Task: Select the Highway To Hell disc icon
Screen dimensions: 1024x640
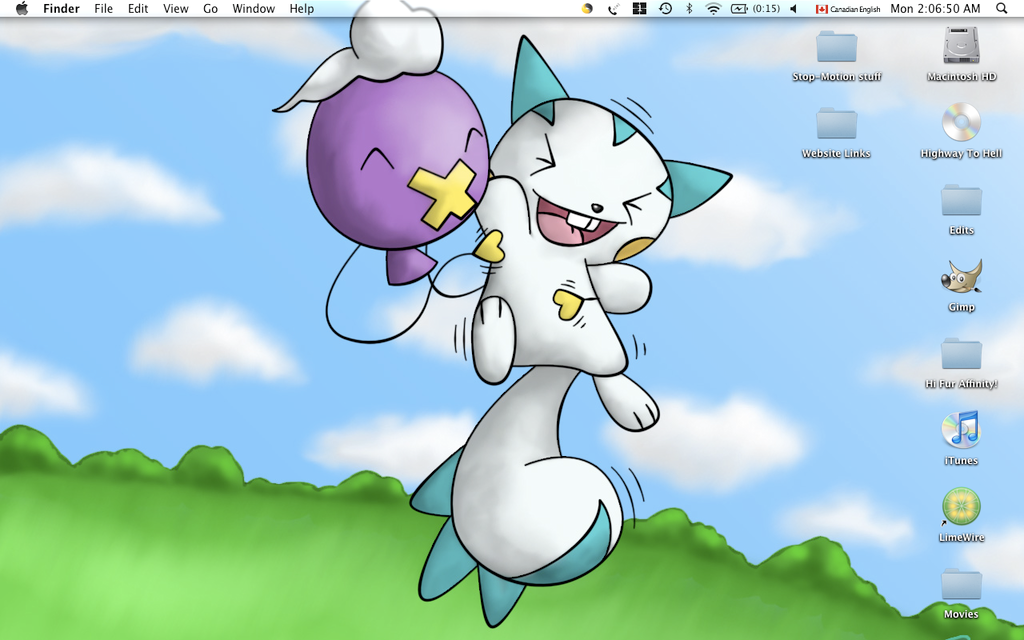Action: [x=961, y=122]
